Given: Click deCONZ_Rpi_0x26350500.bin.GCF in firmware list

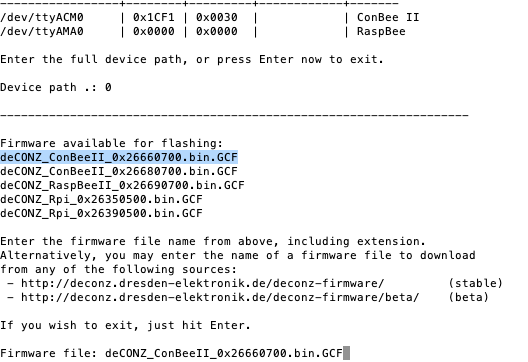Looking at the screenshot, I should tap(101, 199).
